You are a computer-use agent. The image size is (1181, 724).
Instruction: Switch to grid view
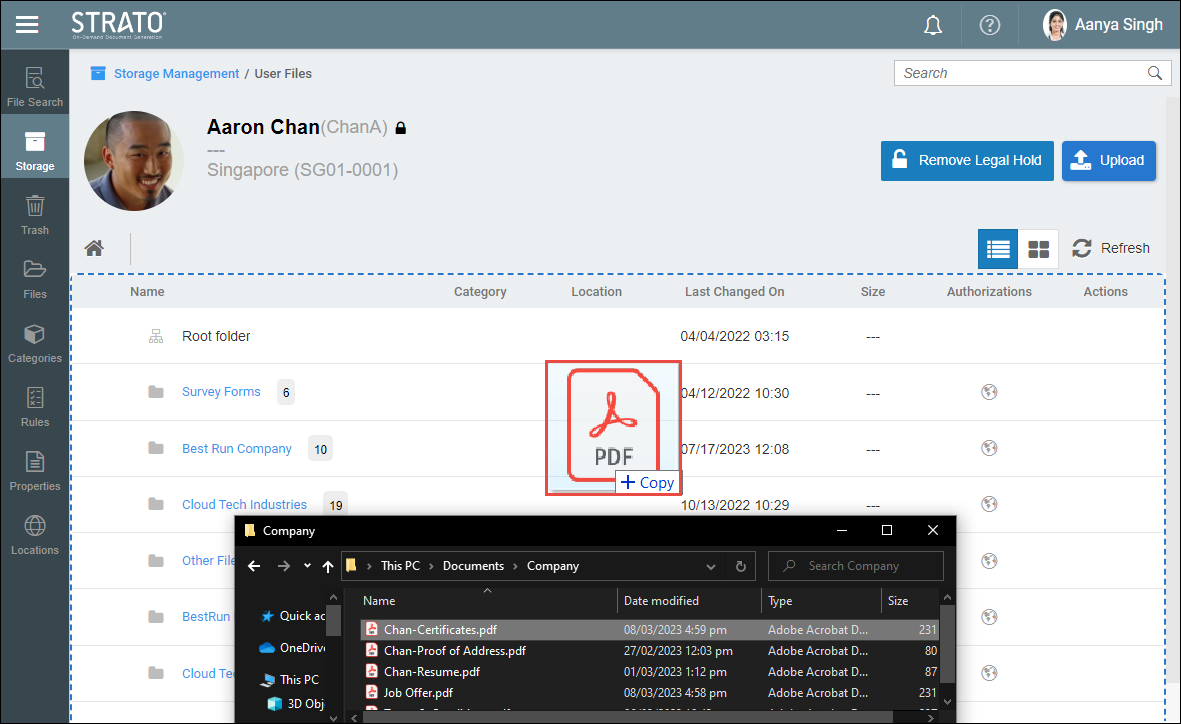click(x=1039, y=249)
